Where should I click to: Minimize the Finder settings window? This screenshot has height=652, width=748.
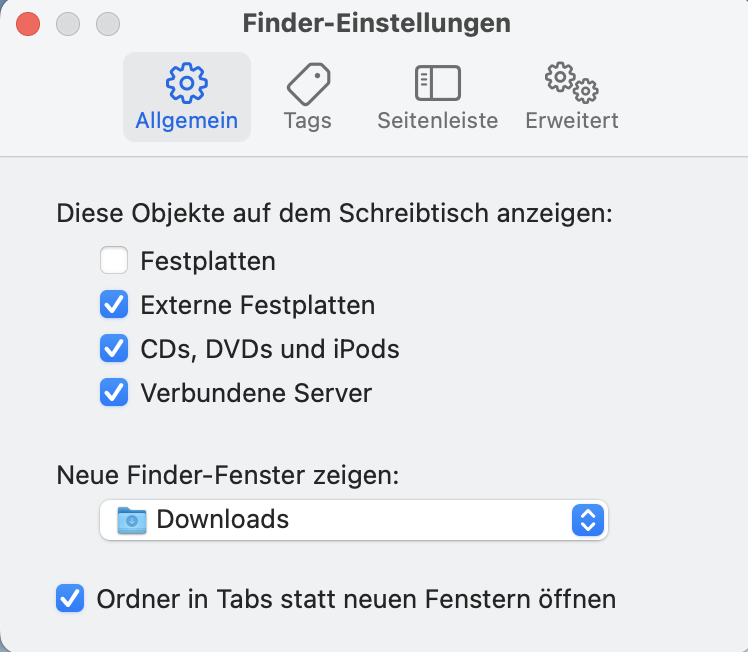pos(68,23)
